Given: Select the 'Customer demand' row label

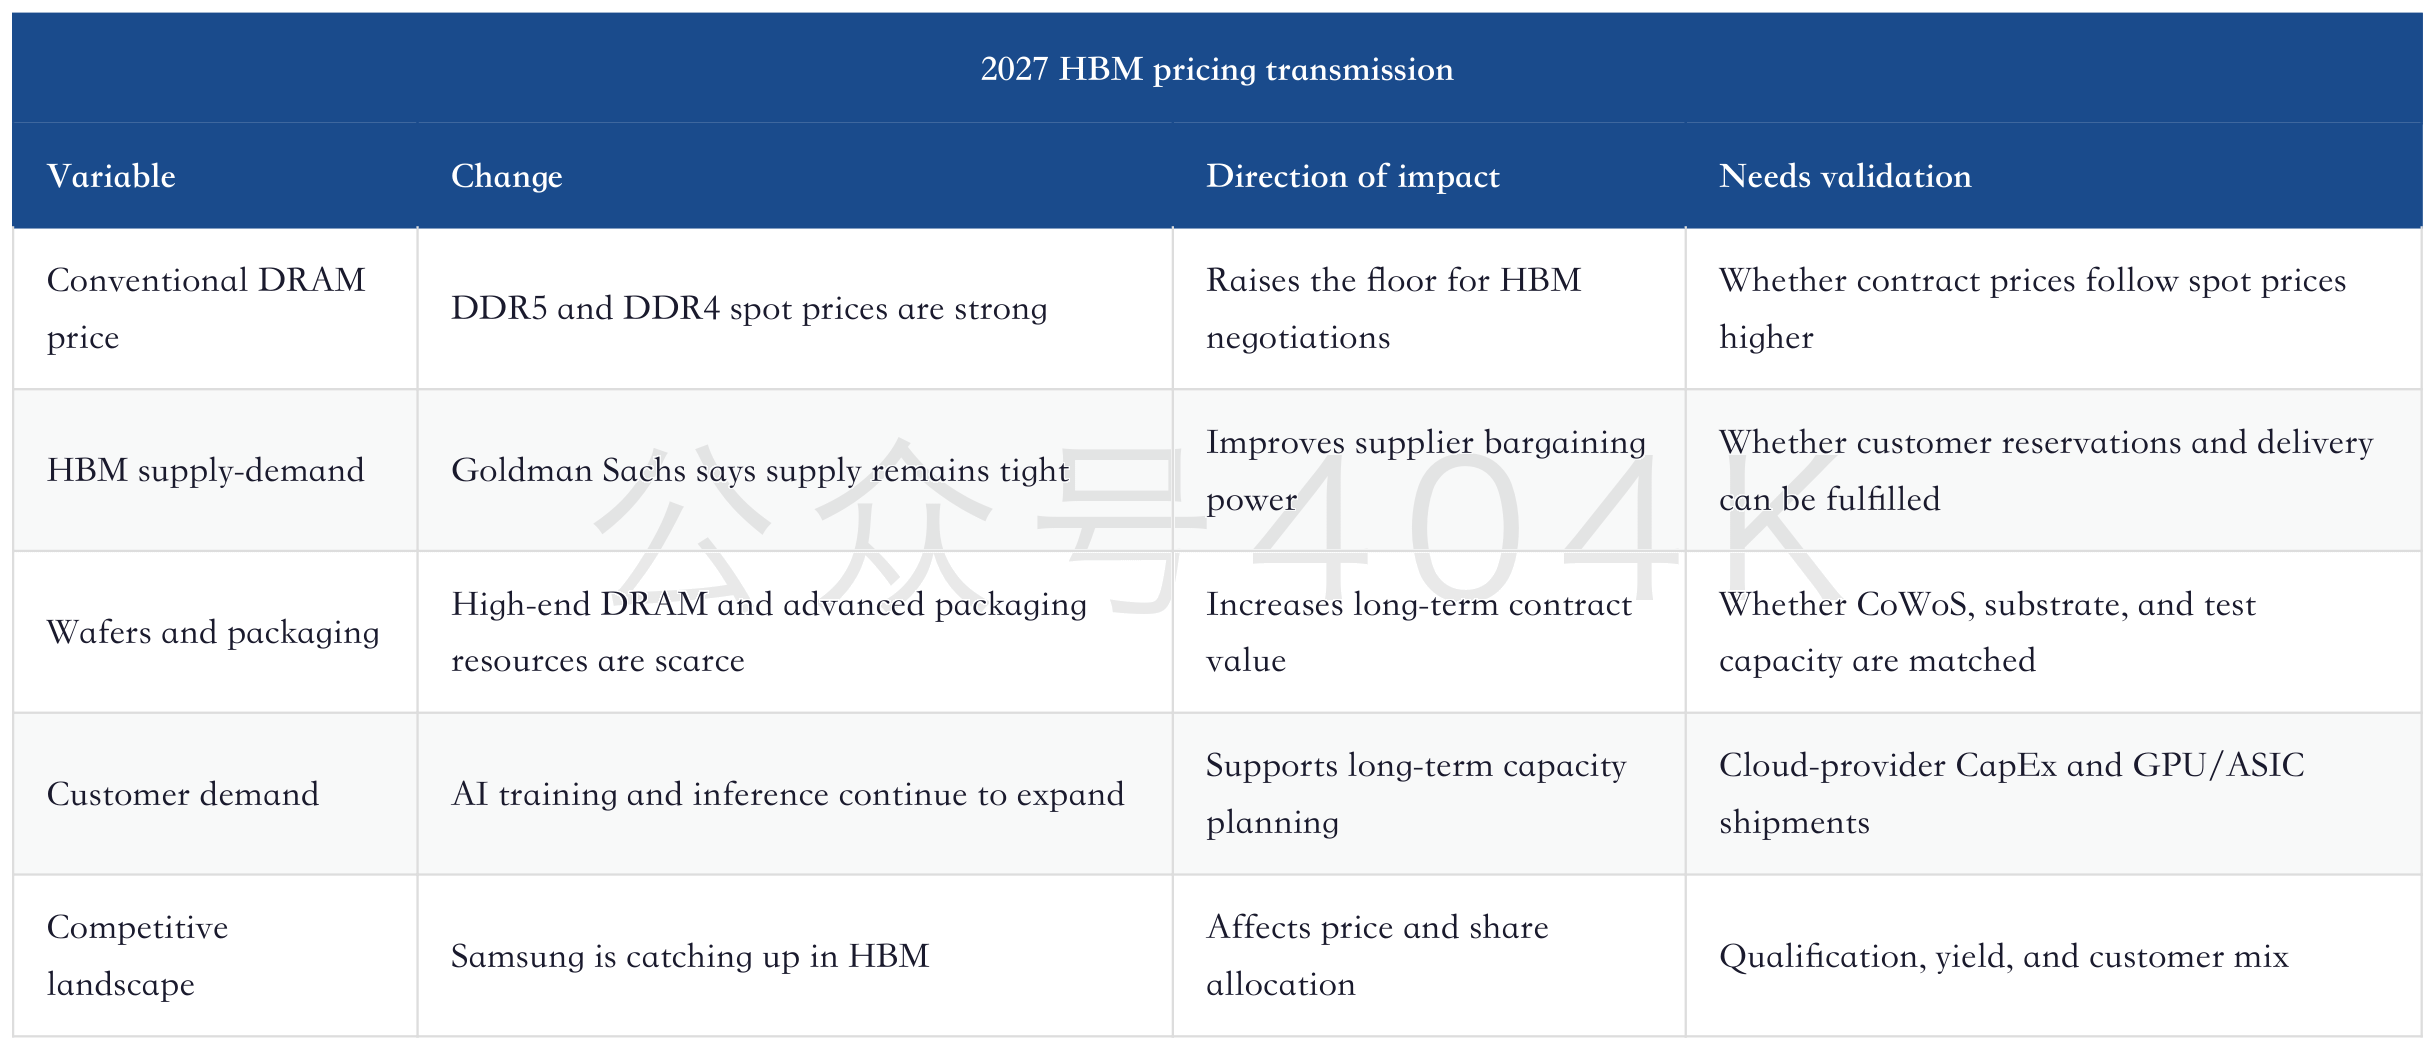Looking at the screenshot, I should click(x=183, y=794).
